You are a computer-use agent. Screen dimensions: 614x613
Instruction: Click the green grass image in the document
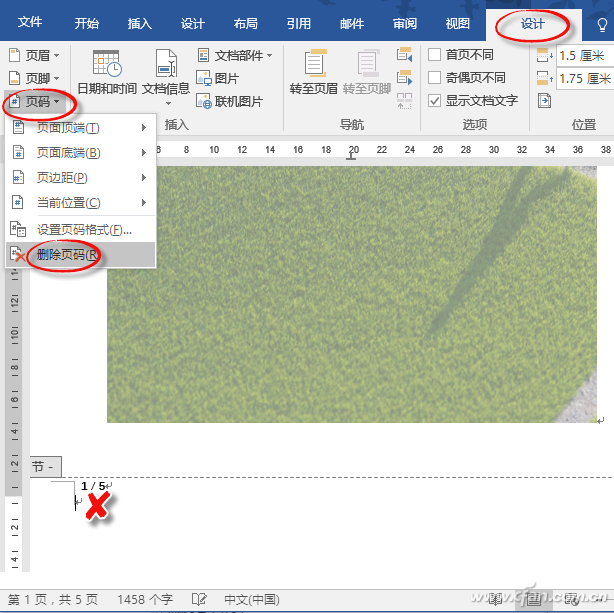[352, 294]
